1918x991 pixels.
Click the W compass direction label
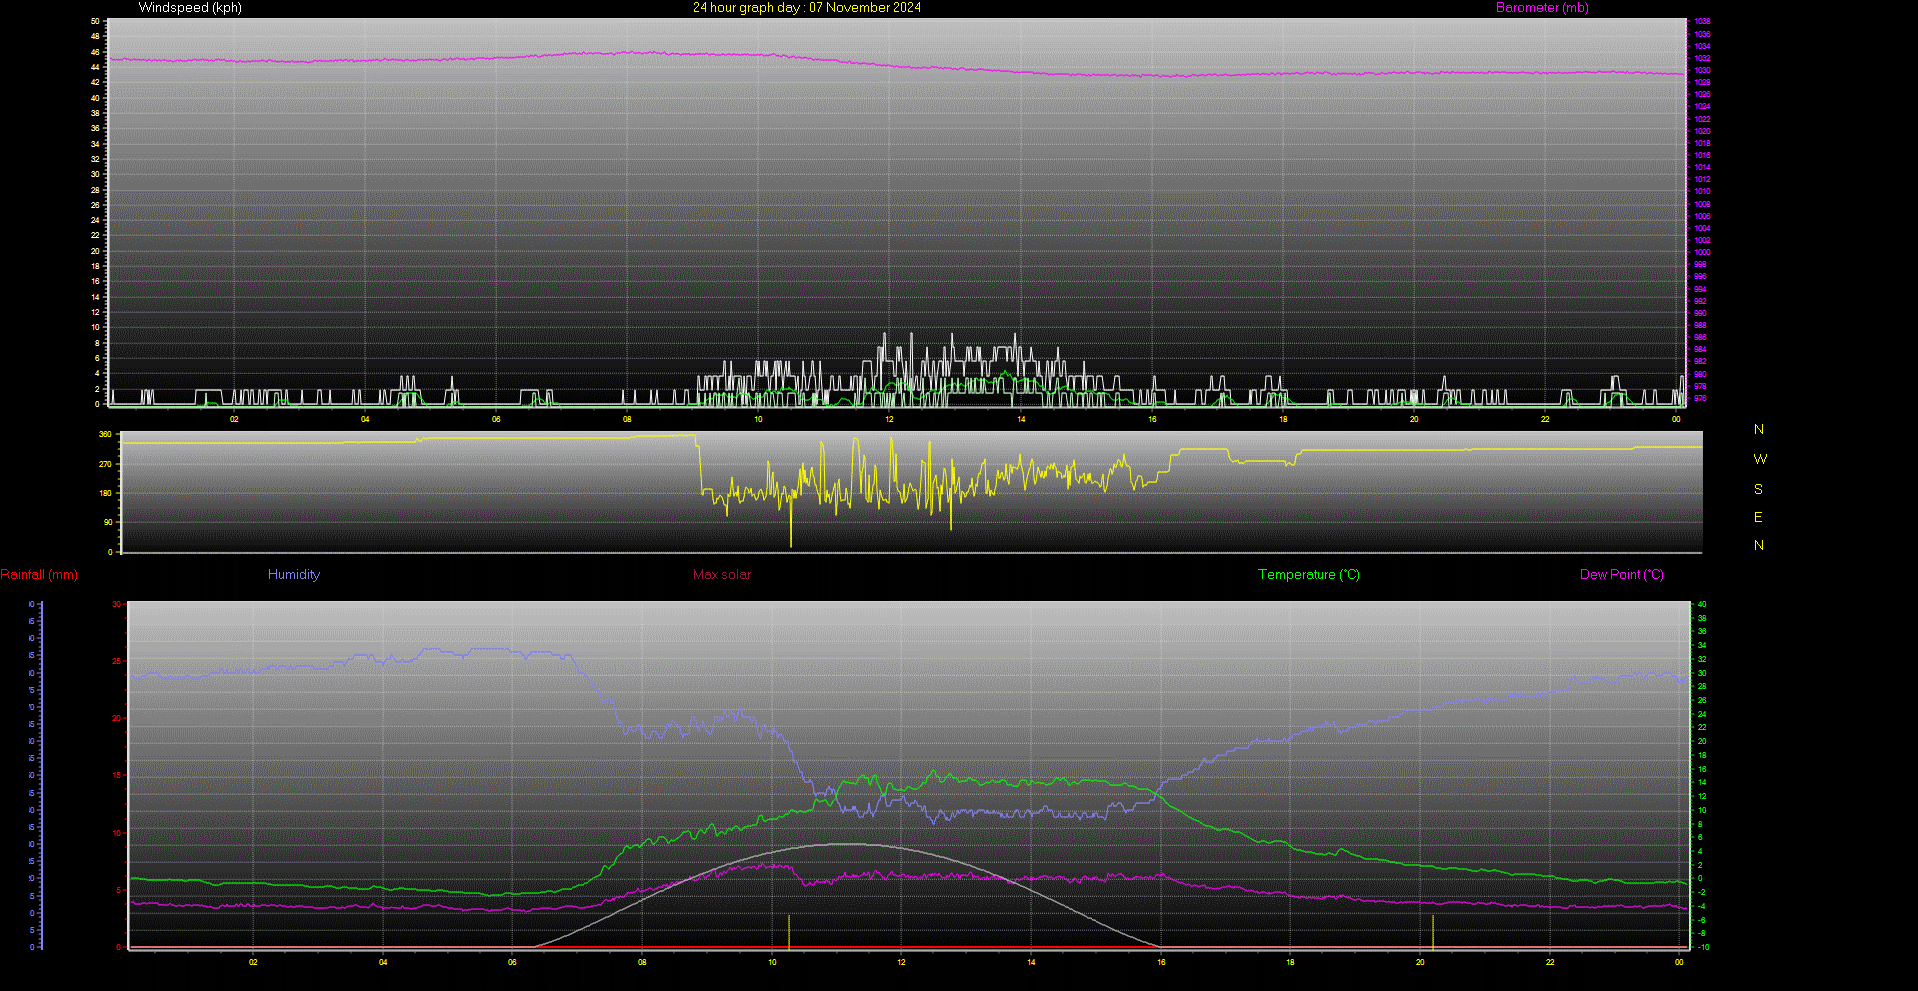(1760, 459)
